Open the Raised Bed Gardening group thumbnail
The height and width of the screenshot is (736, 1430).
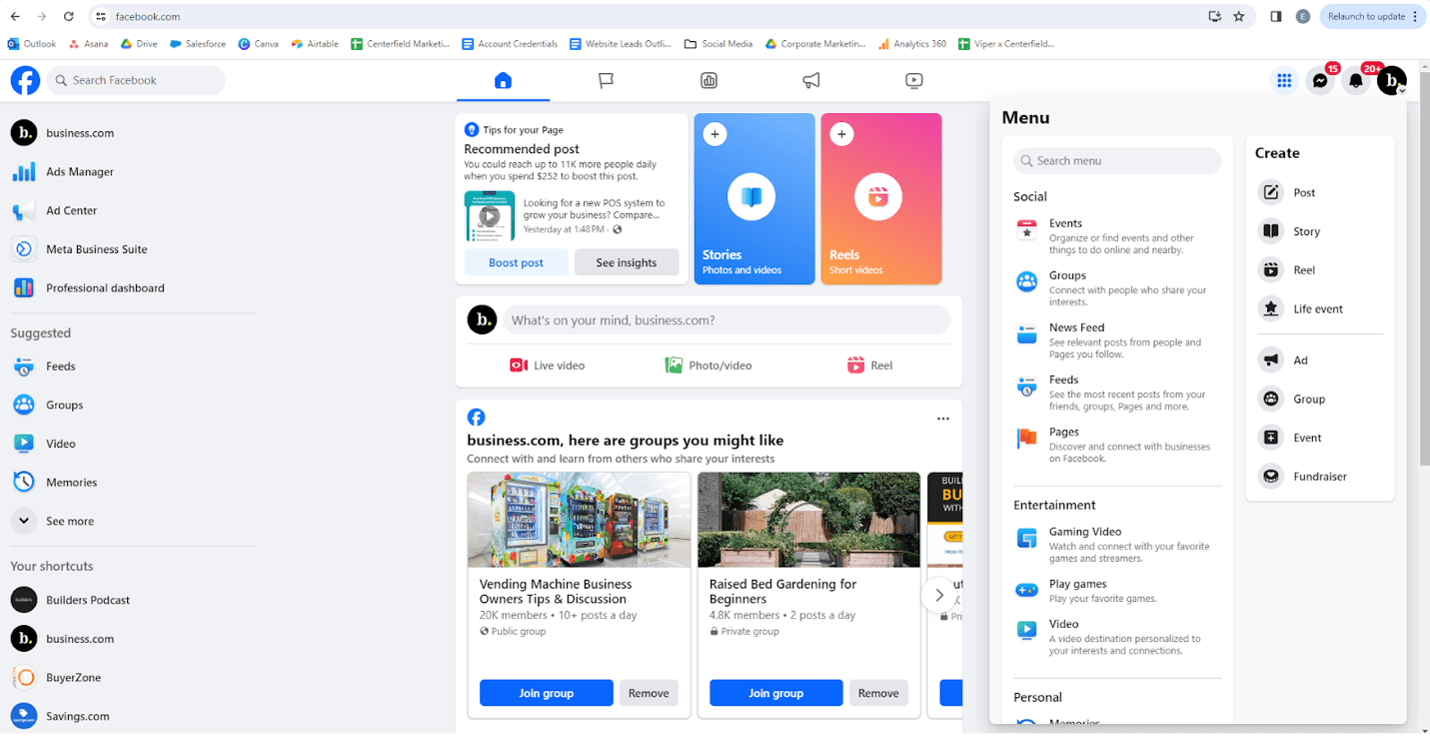(809, 520)
